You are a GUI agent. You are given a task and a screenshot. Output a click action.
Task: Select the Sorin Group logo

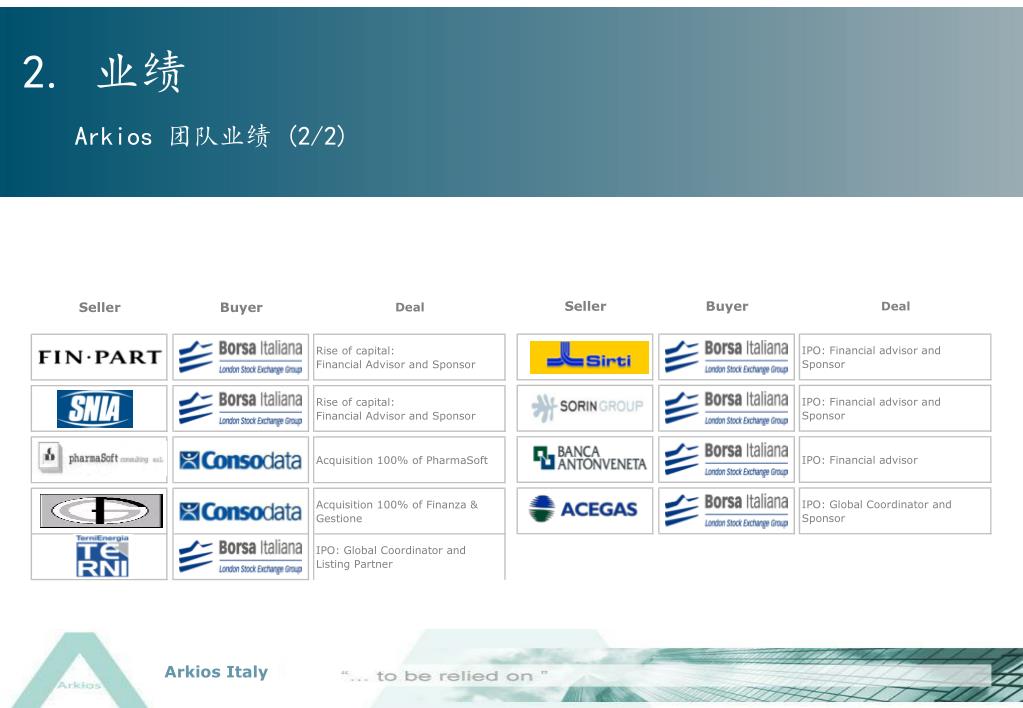tap(587, 407)
